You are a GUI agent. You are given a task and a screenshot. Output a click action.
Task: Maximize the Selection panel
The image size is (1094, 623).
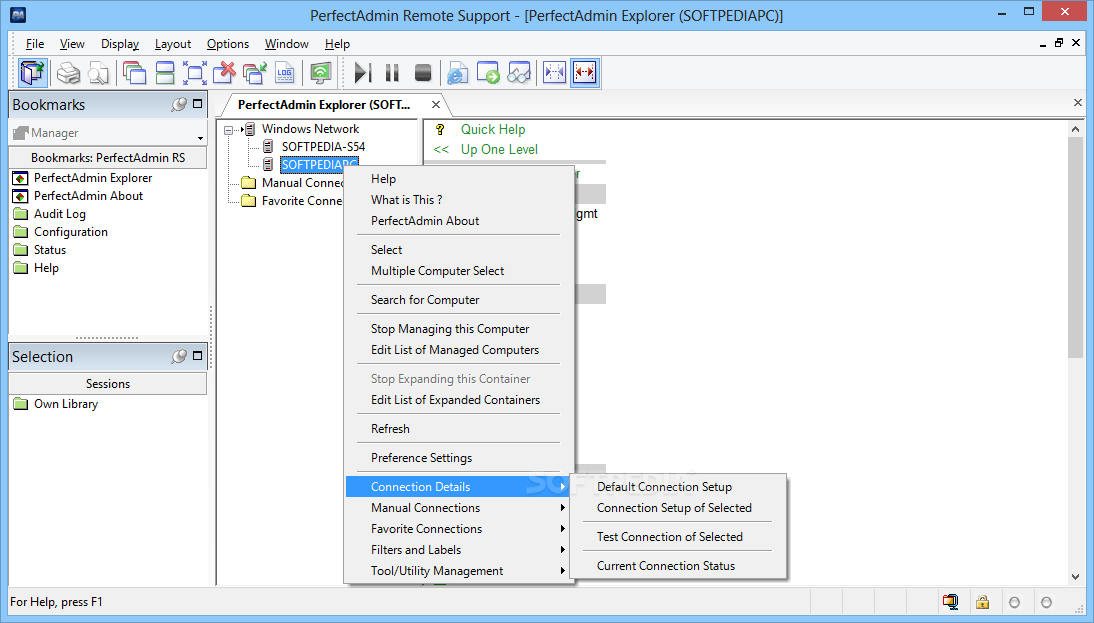[197, 355]
